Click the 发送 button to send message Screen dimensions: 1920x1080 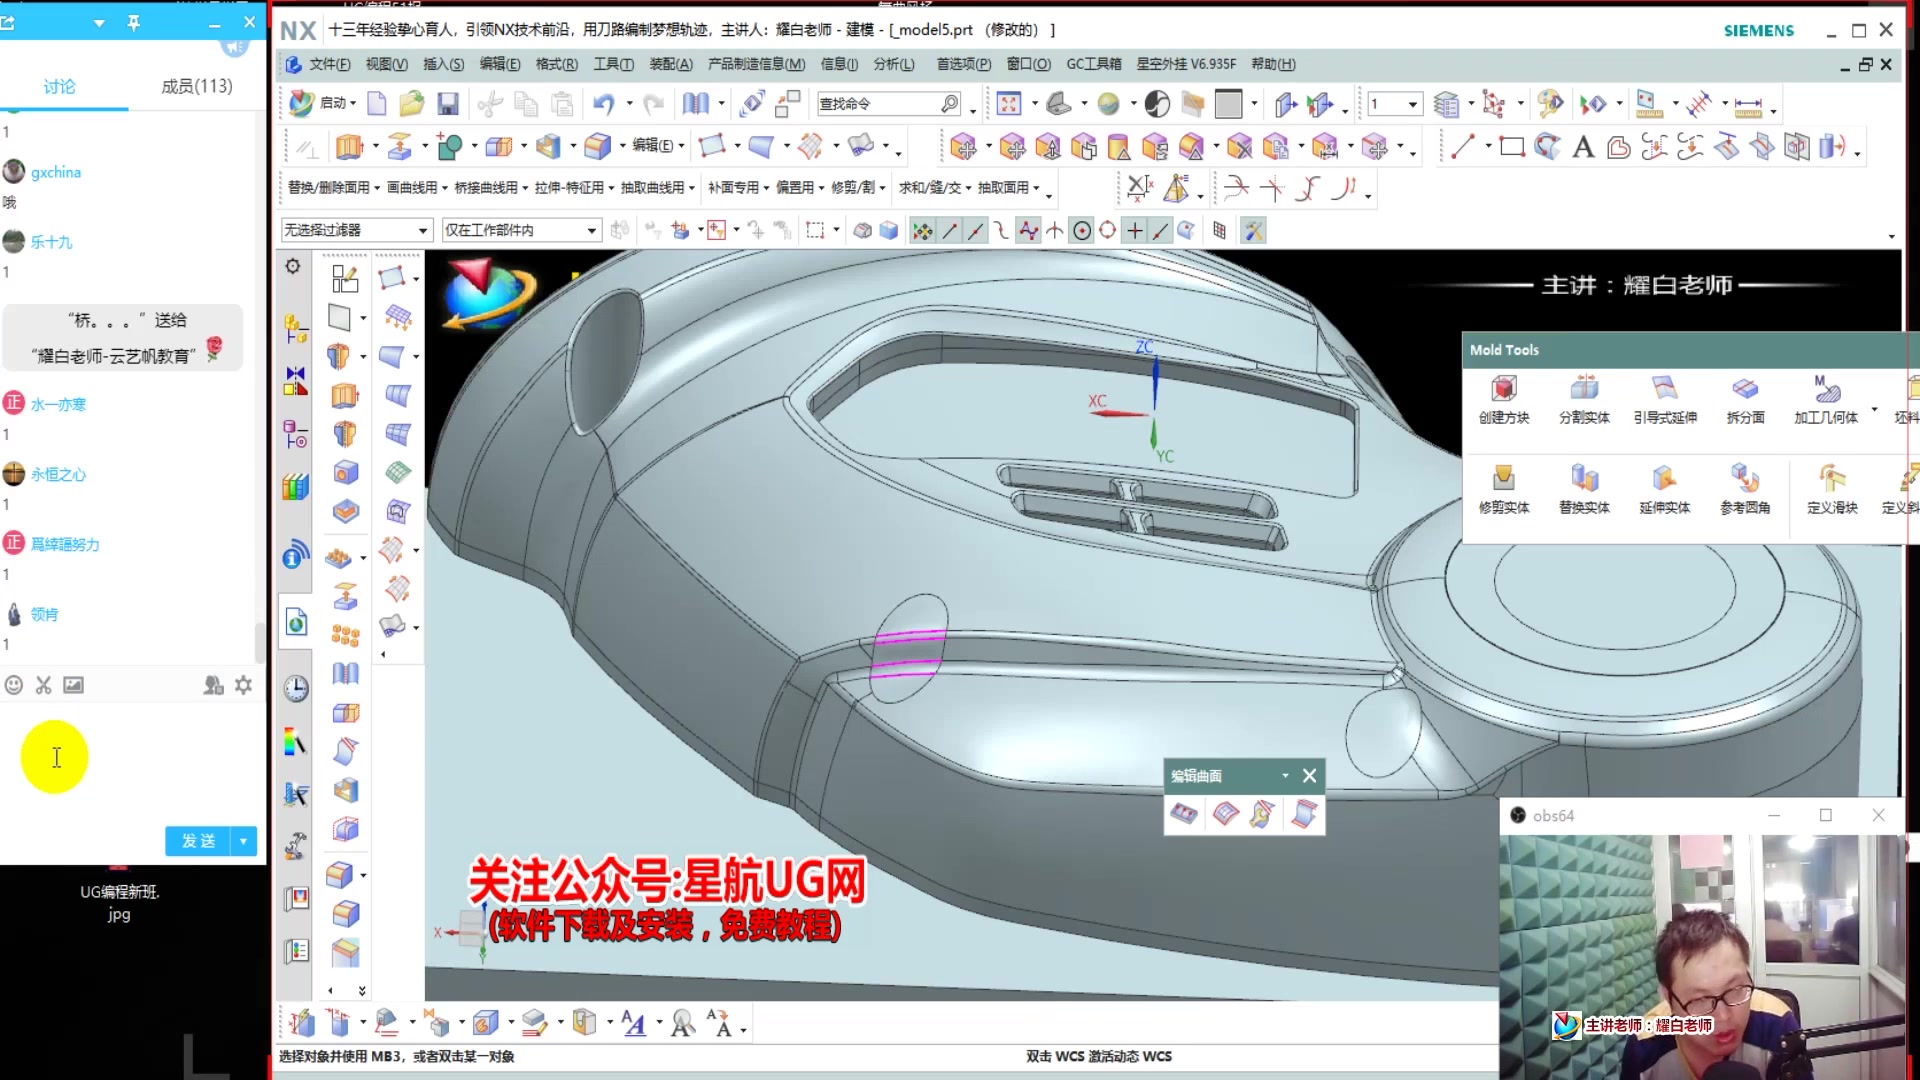coord(196,841)
